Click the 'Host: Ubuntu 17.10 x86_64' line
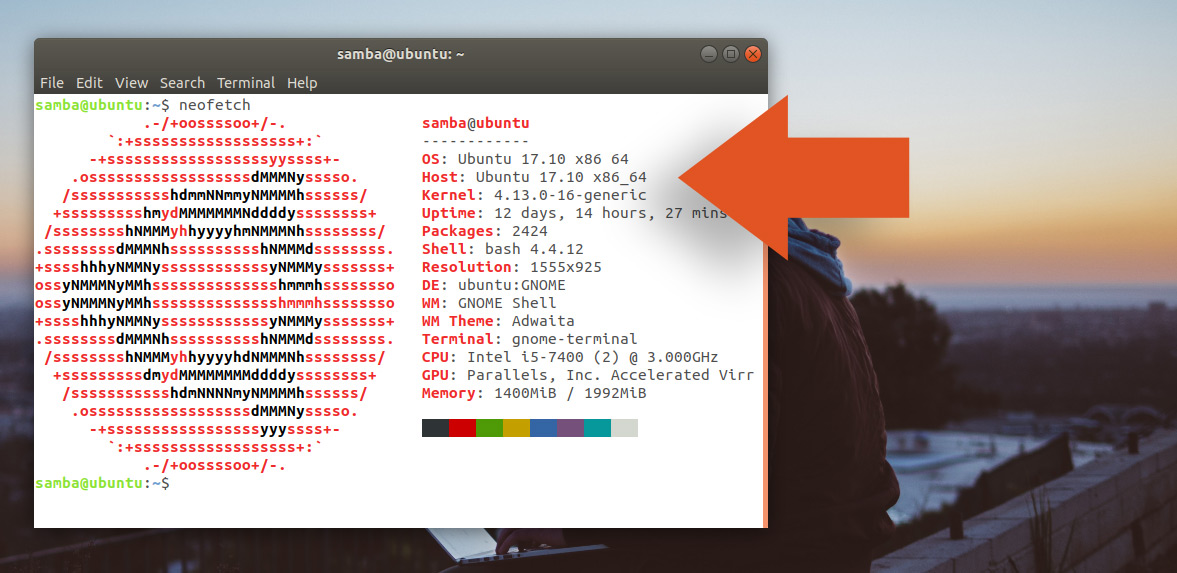This screenshot has height=573, width=1177. click(x=534, y=177)
